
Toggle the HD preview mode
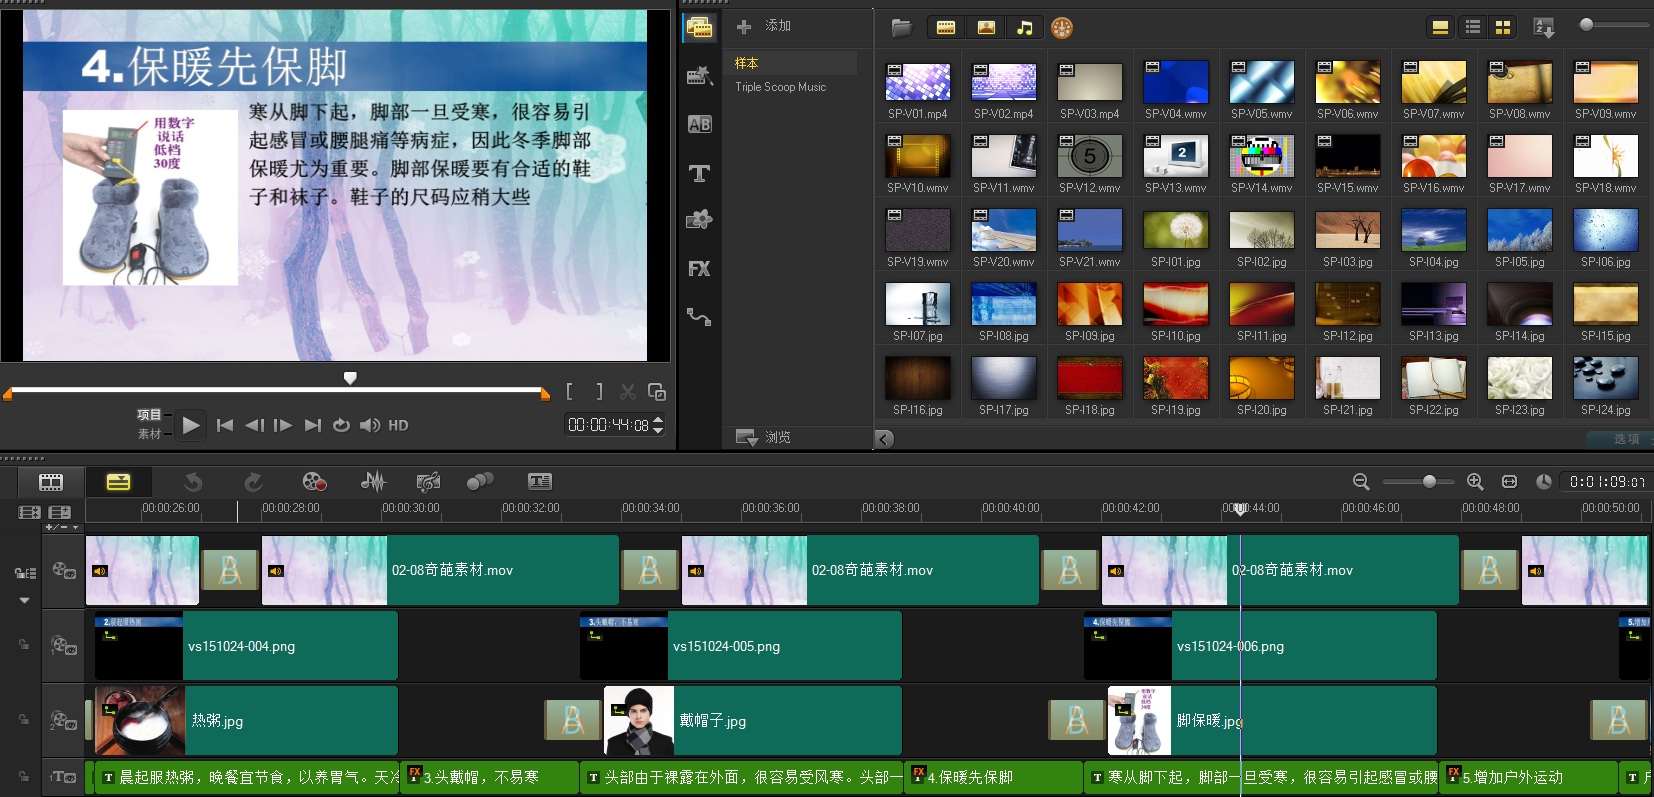tap(398, 425)
